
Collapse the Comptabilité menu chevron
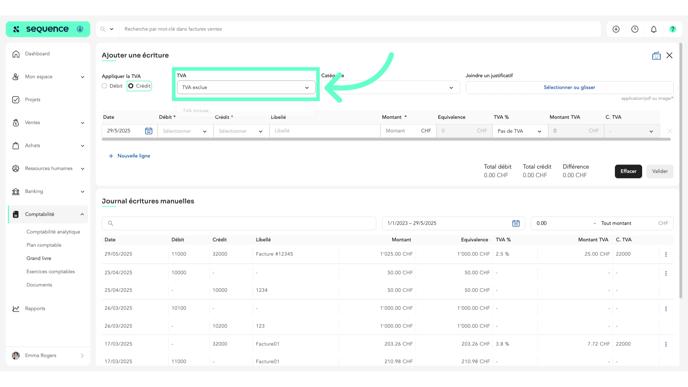[82, 215]
